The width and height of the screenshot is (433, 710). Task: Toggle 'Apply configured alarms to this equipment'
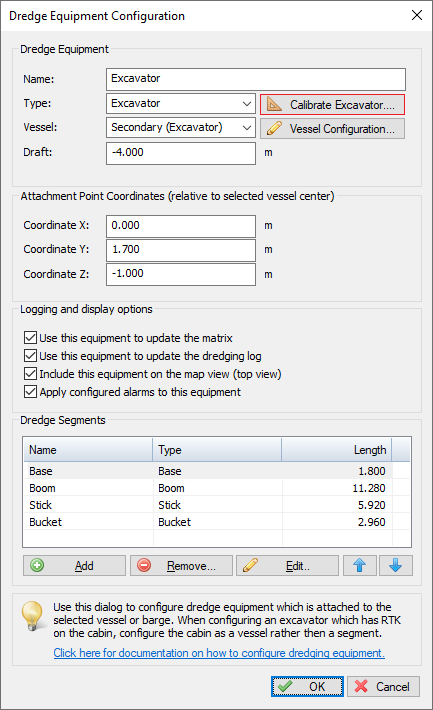pos(30,392)
